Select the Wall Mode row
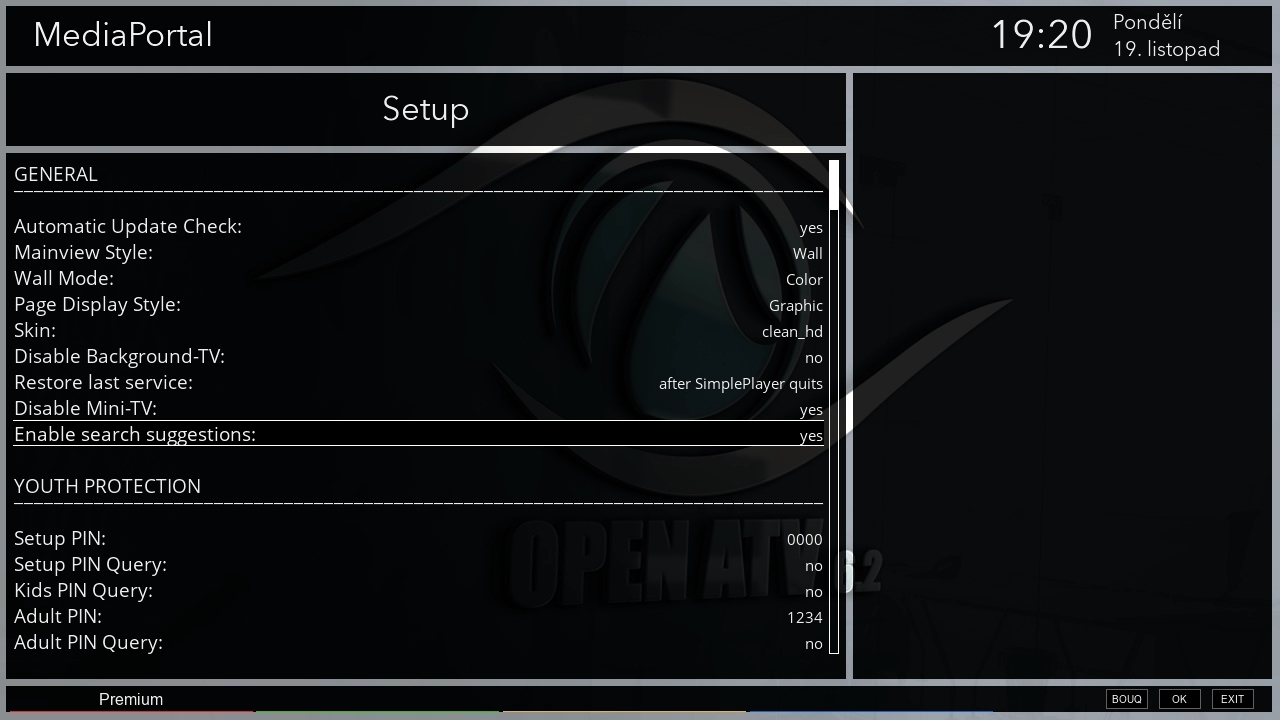Image resolution: width=1280 pixels, height=720 pixels. click(x=418, y=279)
